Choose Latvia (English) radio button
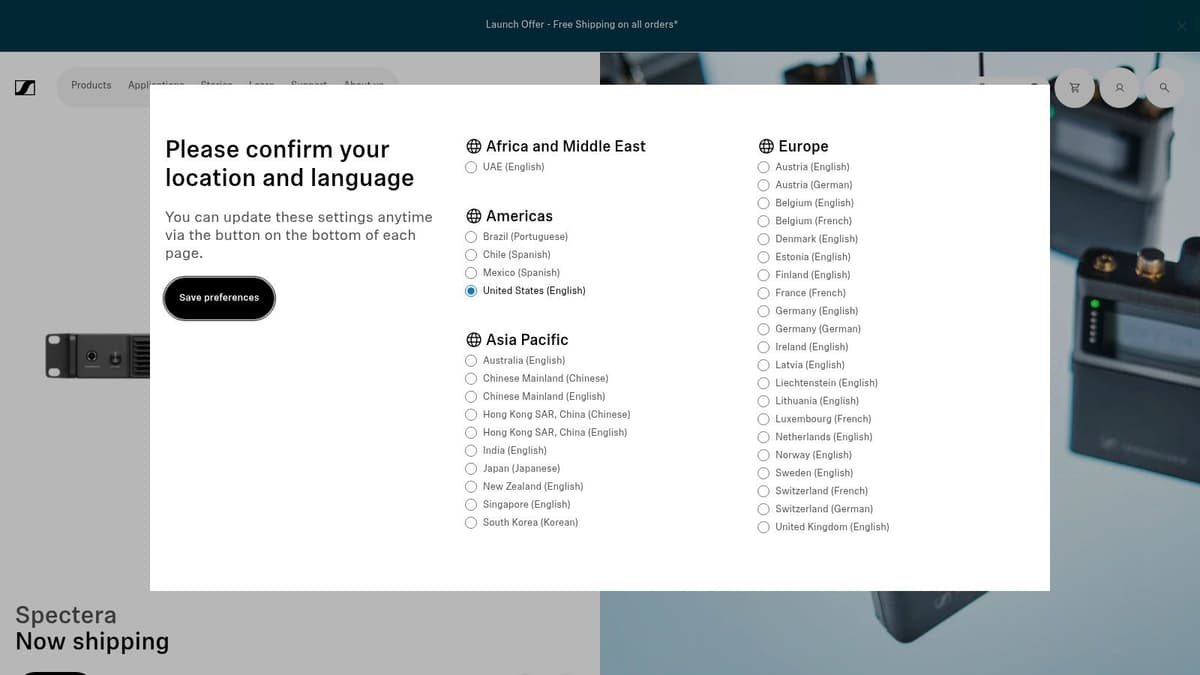The width and height of the screenshot is (1200, 675). click(764, 365)
